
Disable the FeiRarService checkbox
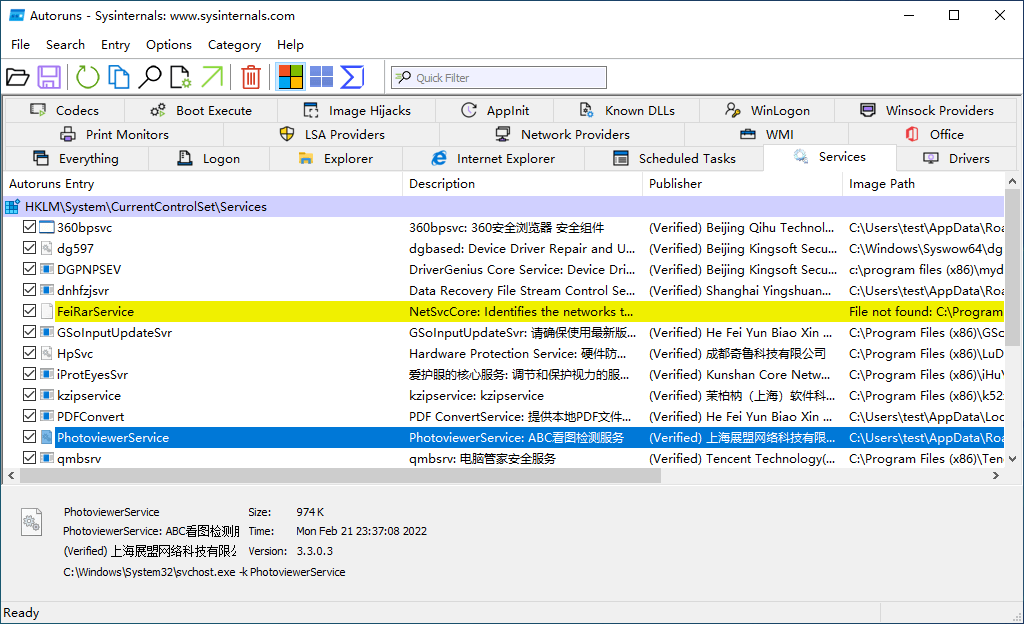[29, 311]
